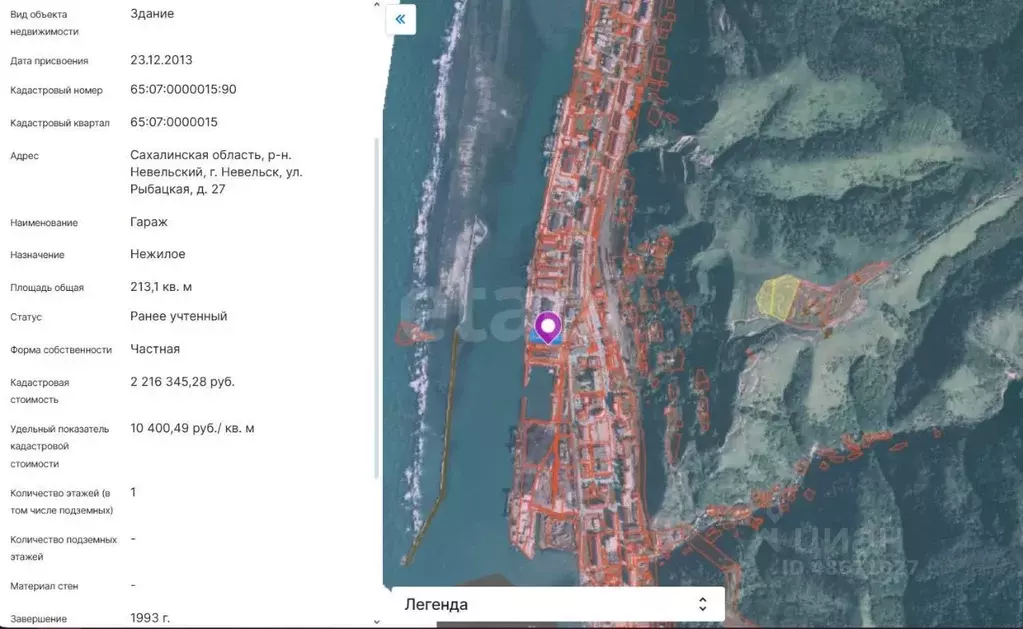Click the total area value 213,1 кв. м

point(161,287)
